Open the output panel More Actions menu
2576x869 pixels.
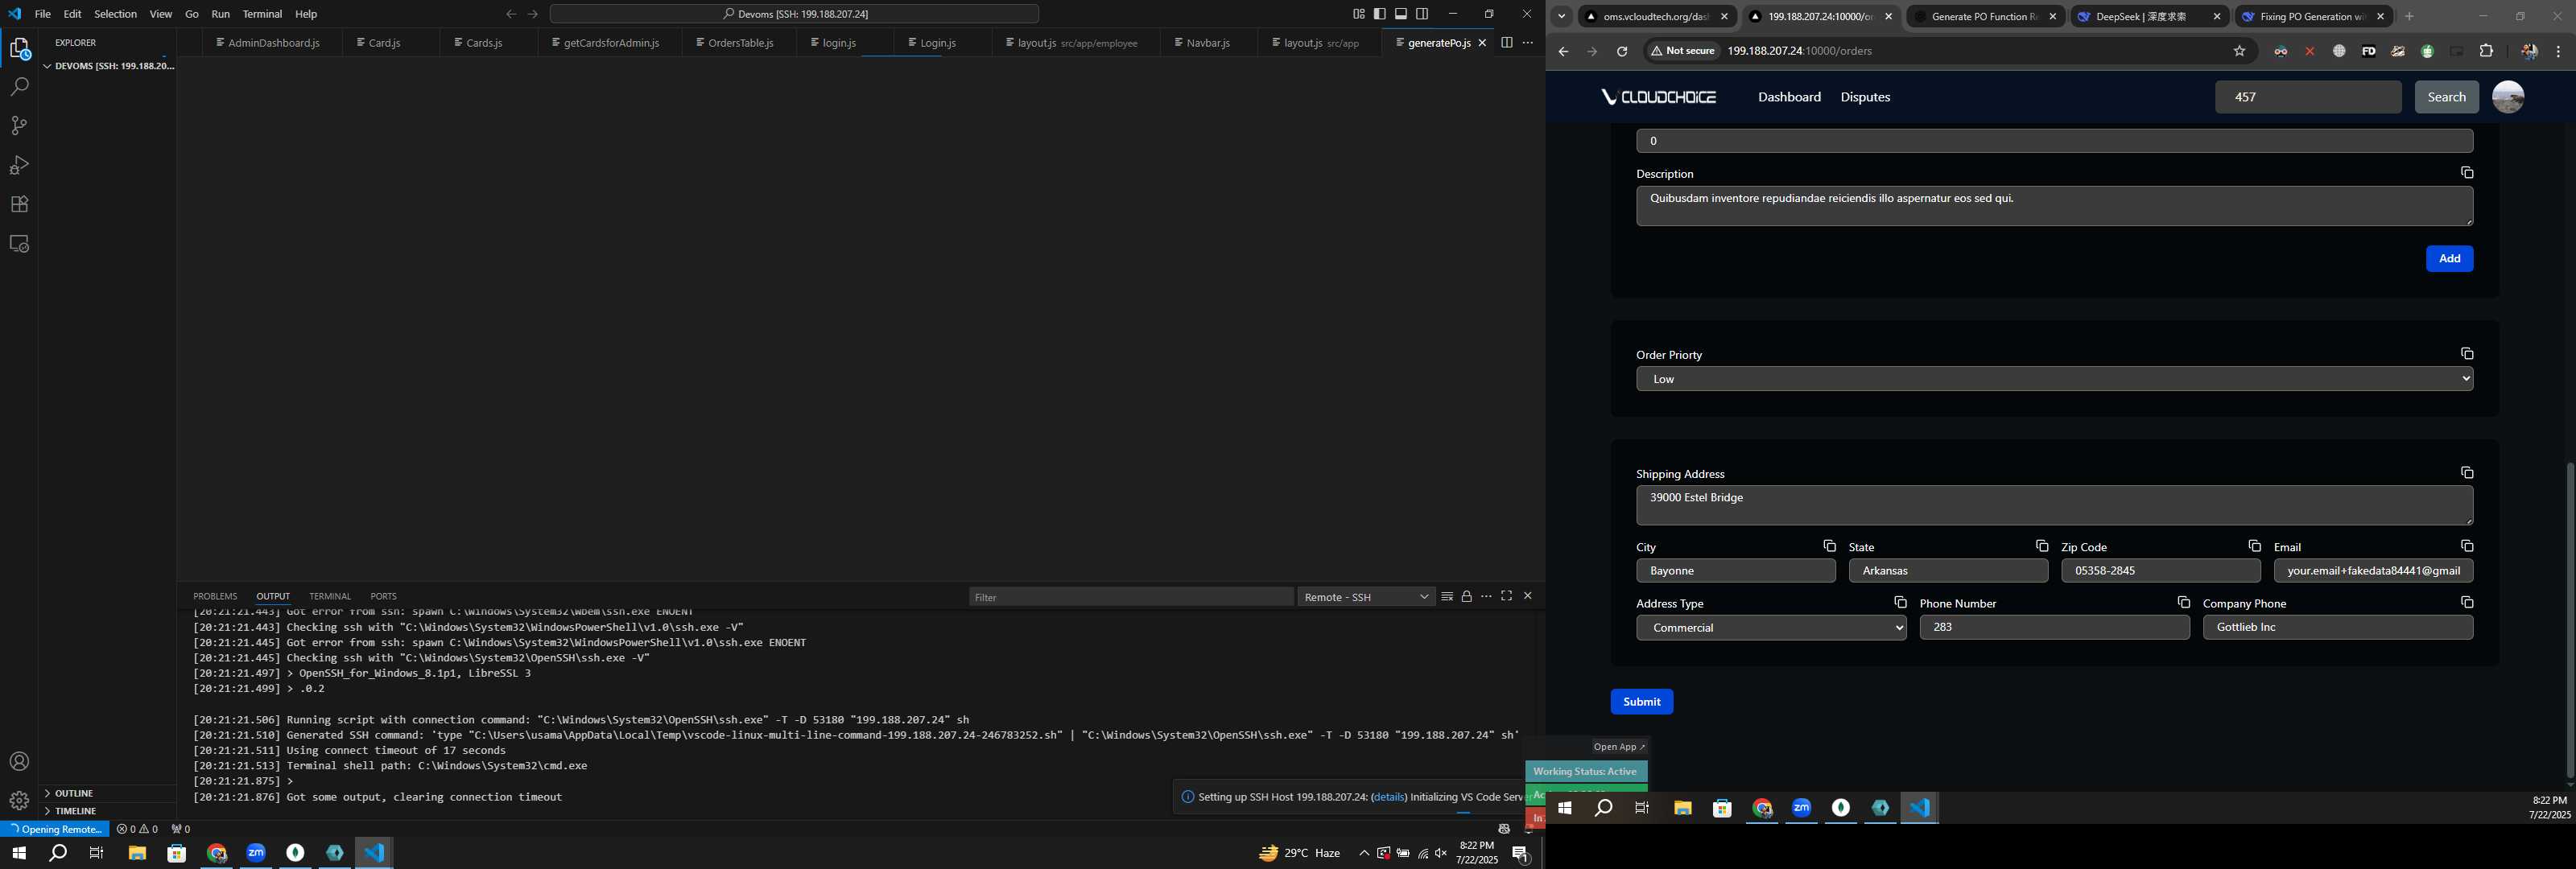[1486, 596]
